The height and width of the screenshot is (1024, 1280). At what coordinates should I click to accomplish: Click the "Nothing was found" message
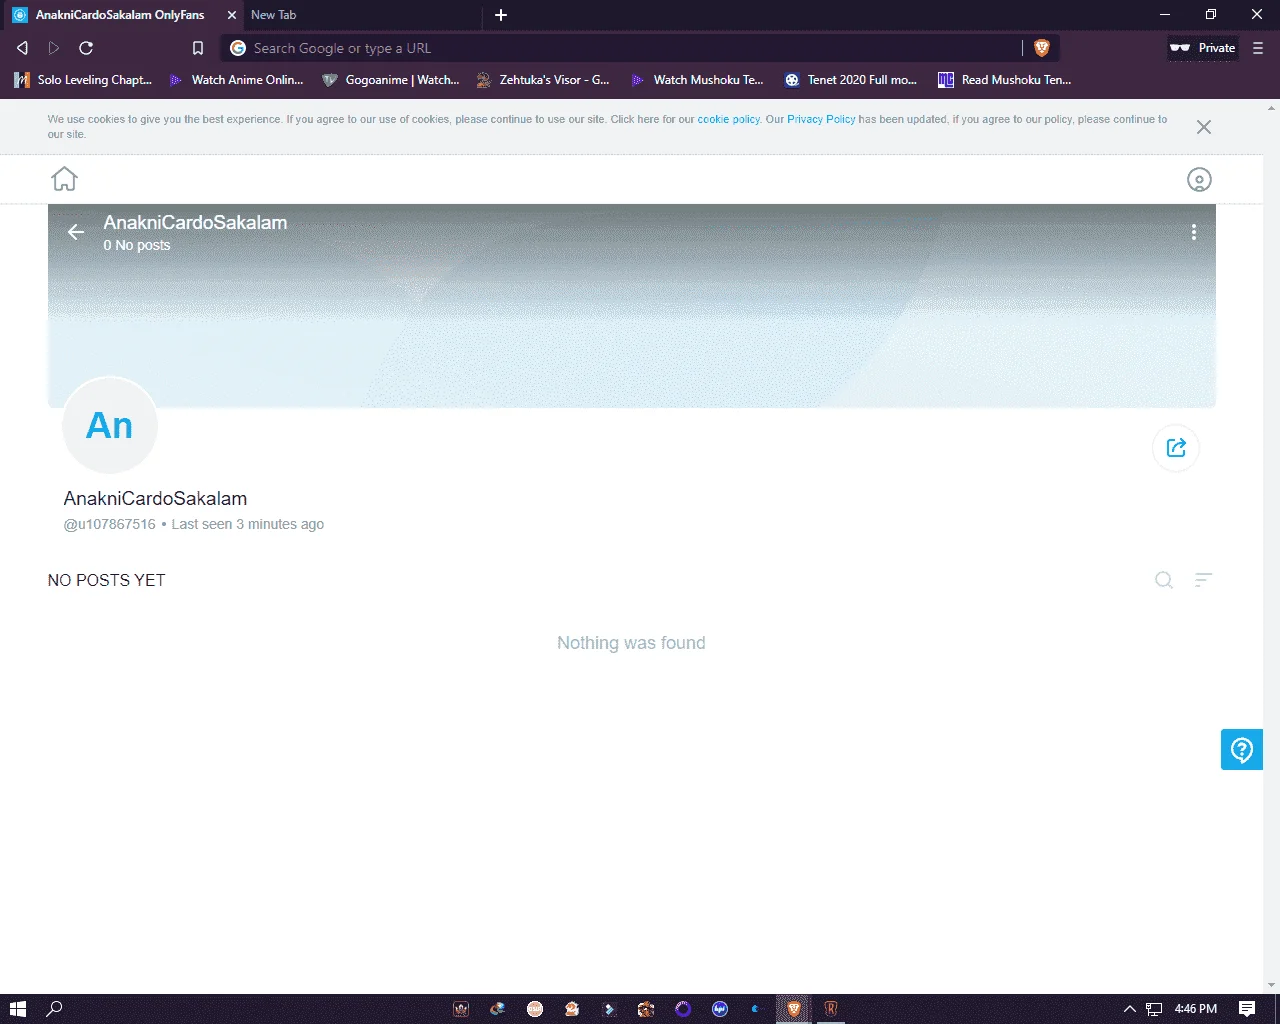631,643
